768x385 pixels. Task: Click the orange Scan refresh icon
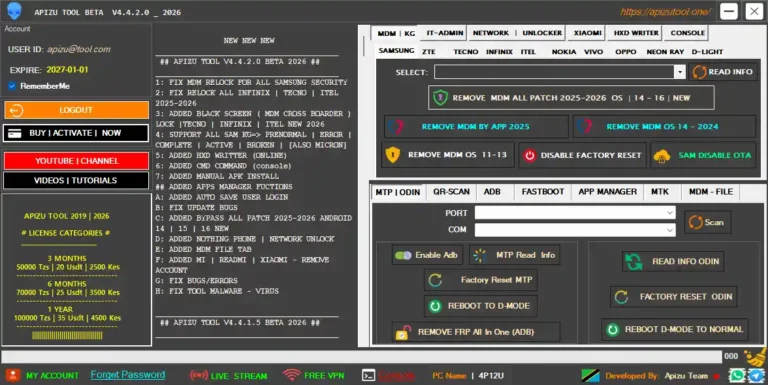695,222
